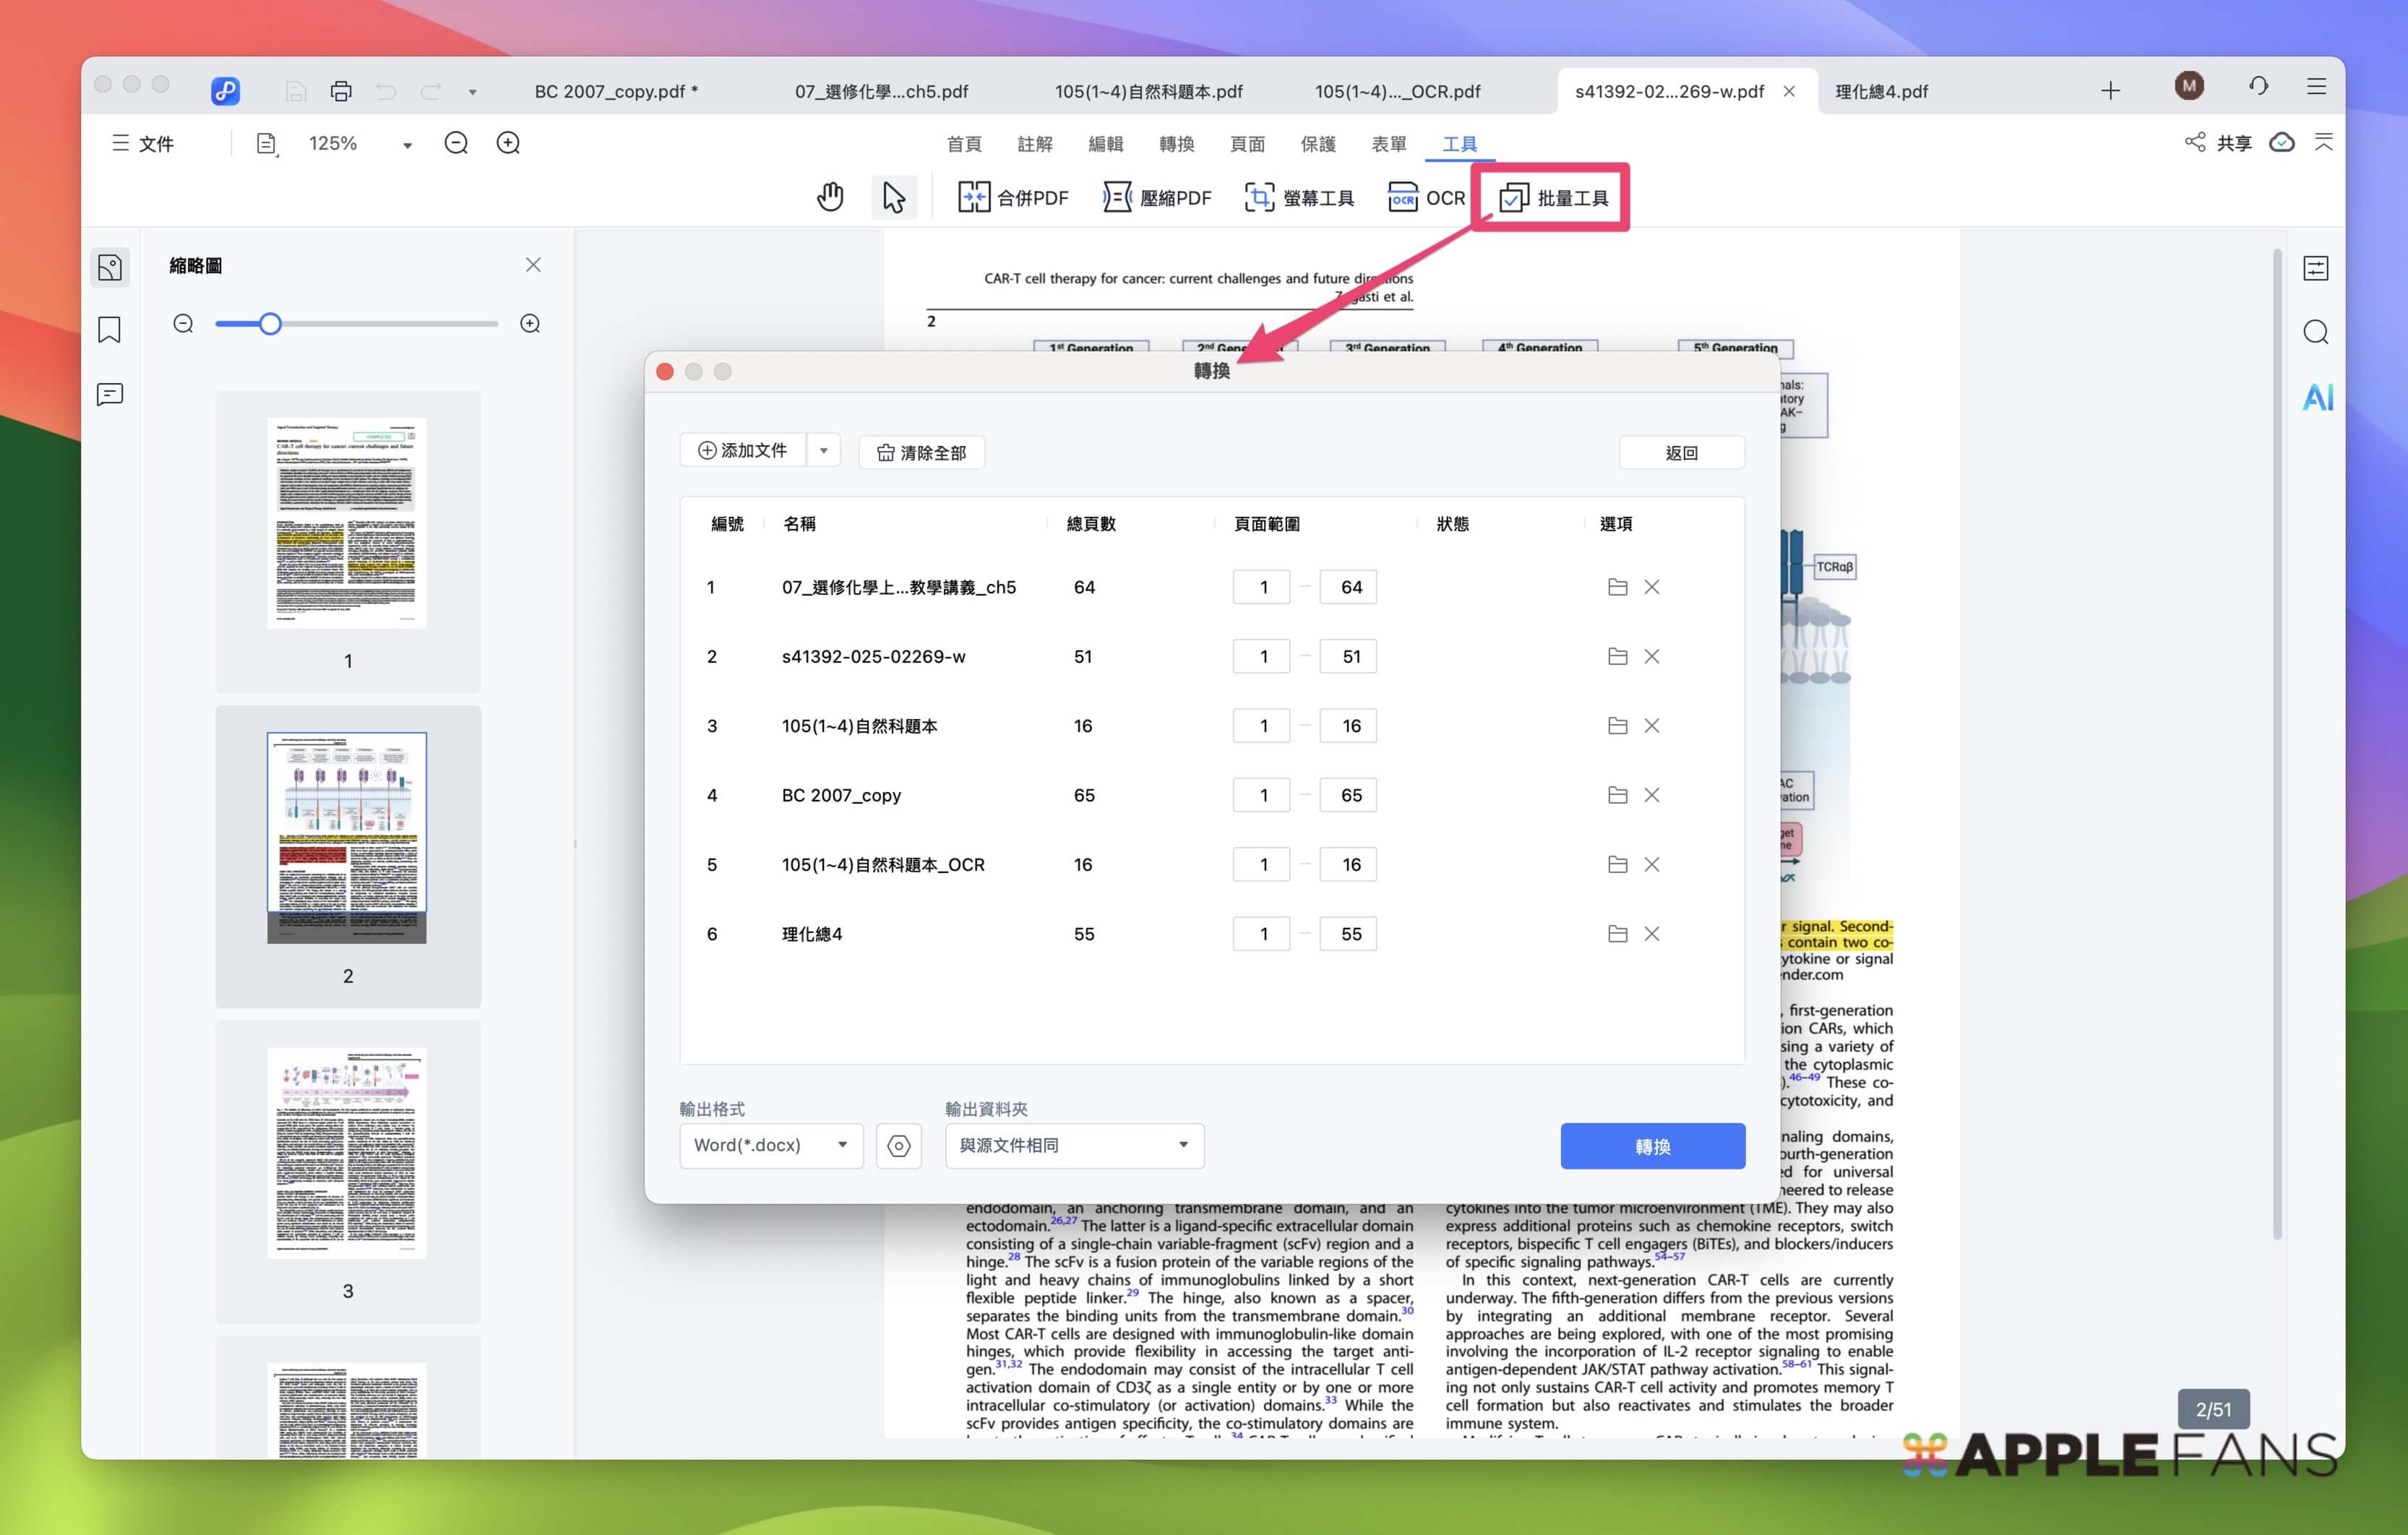Viewport: 2408px width, 1535px height.
Task: Click the thumbnail zoom slider handle
Action: 270,324
